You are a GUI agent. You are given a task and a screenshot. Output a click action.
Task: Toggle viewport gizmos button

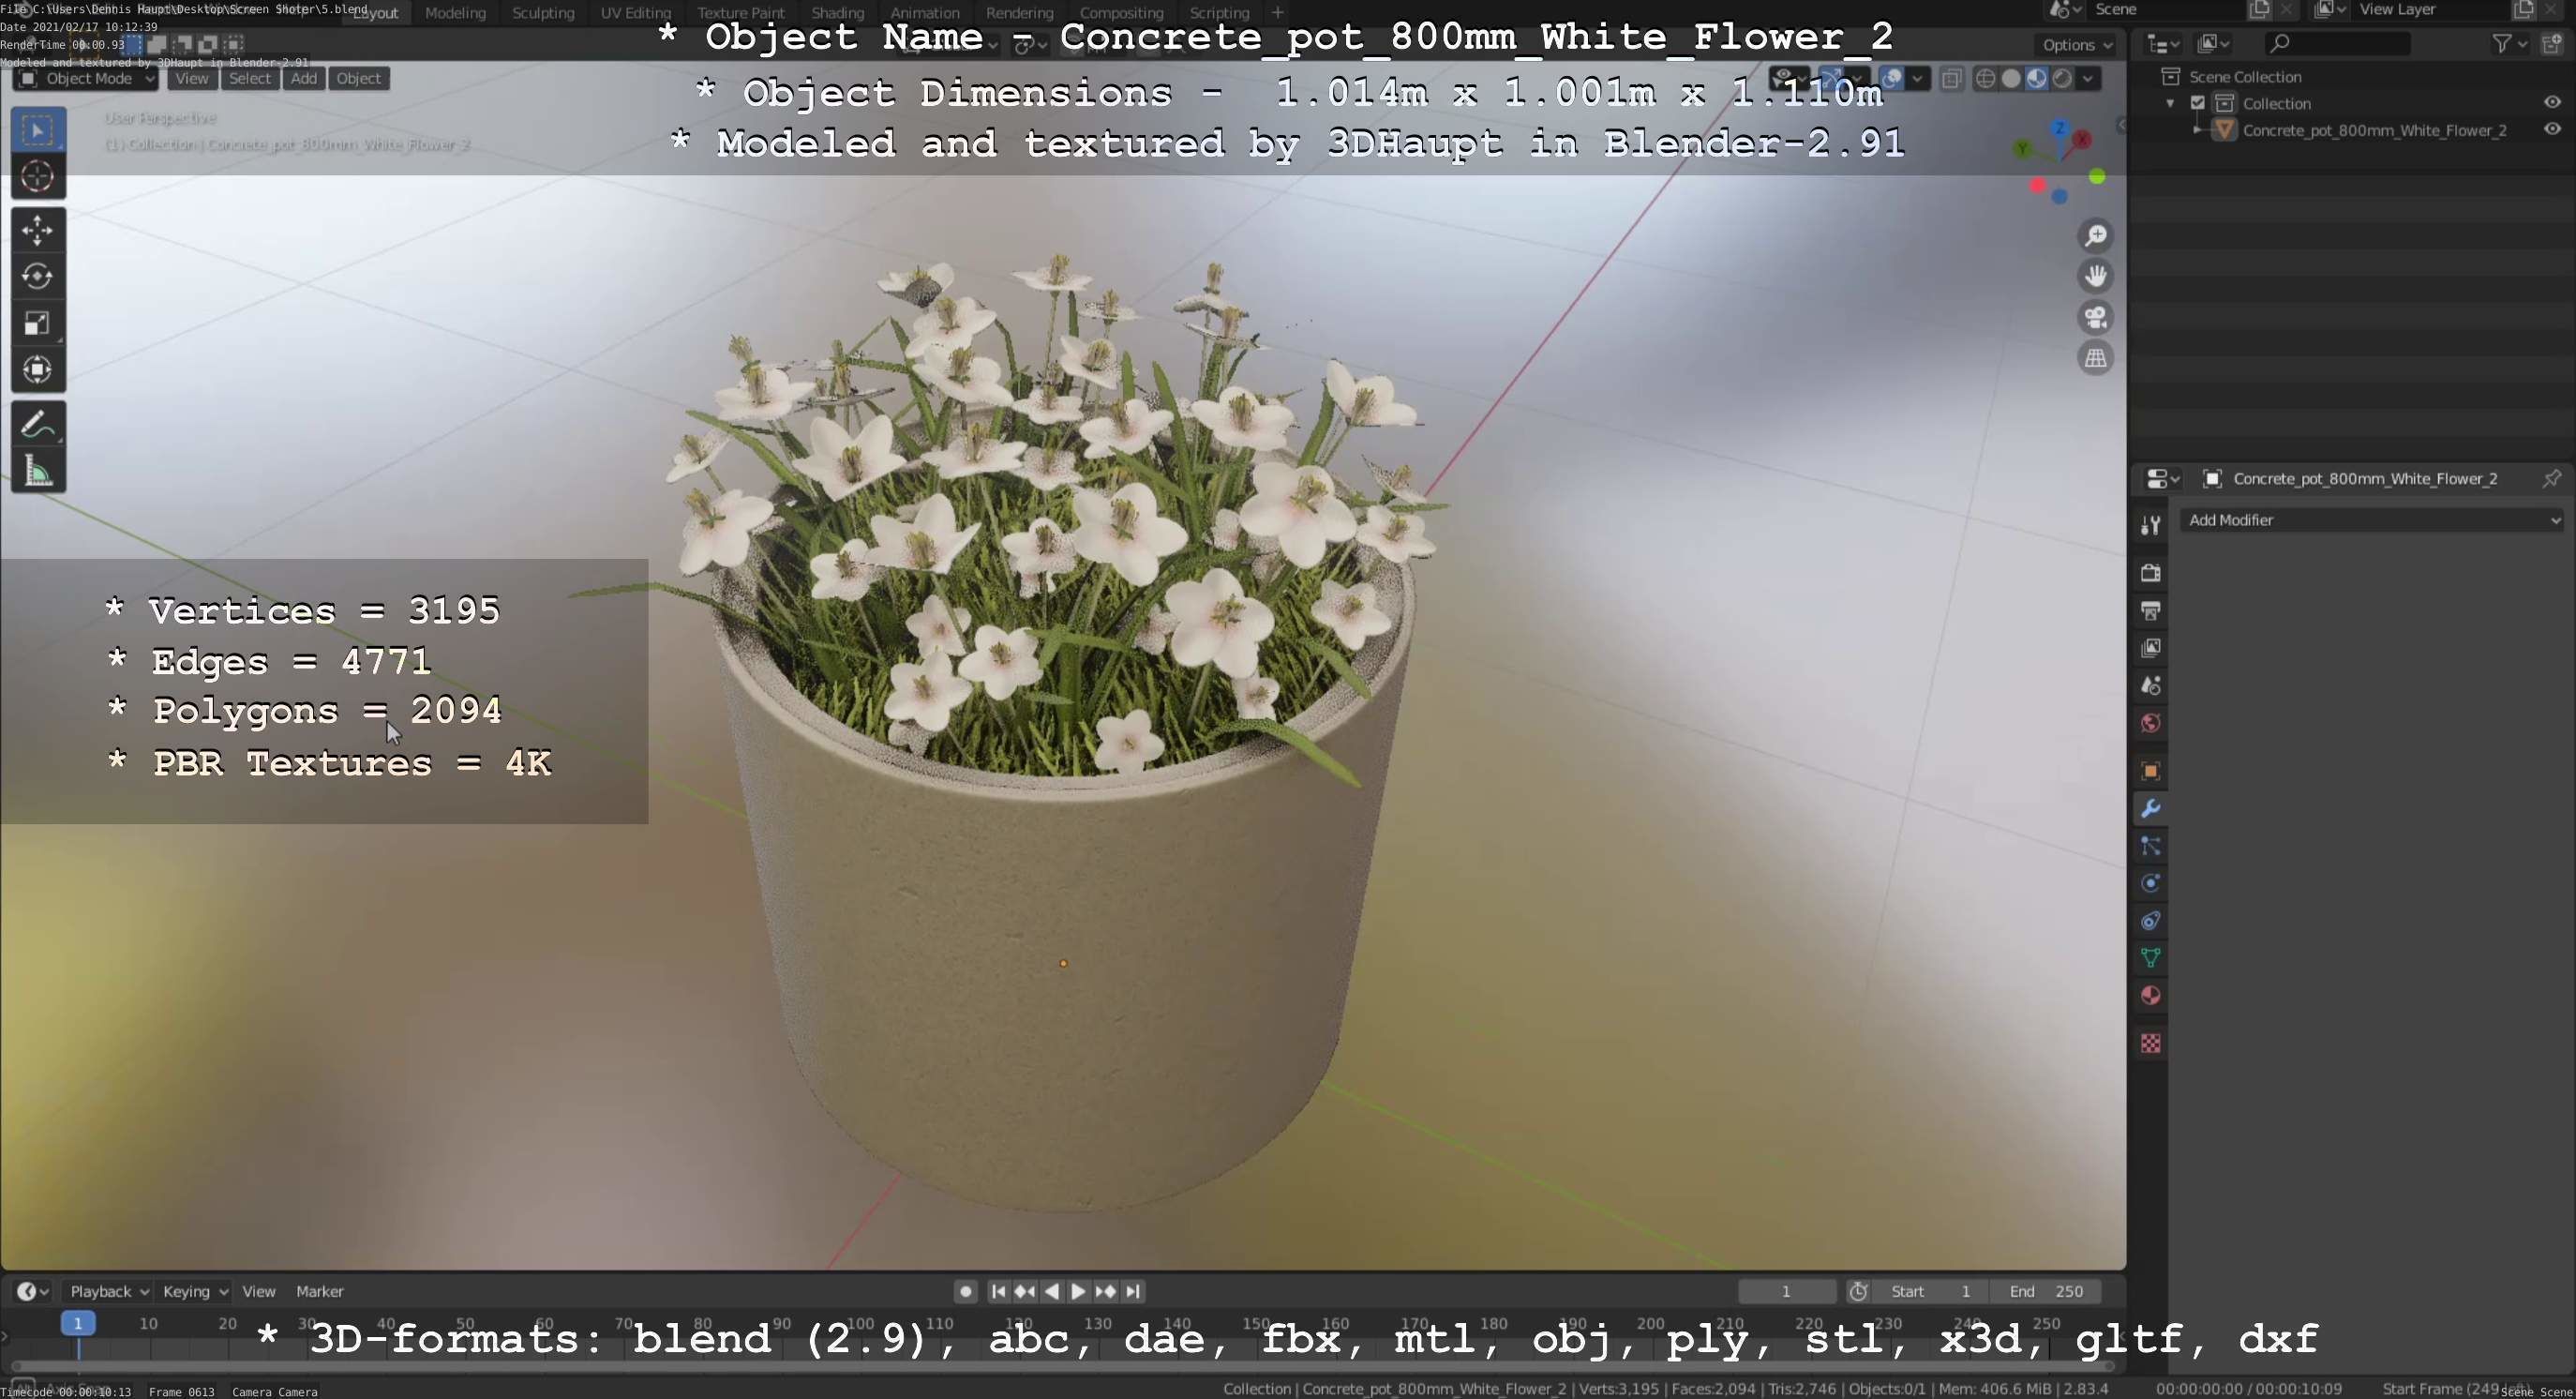pyautogui.click(x=1832, y=79)
